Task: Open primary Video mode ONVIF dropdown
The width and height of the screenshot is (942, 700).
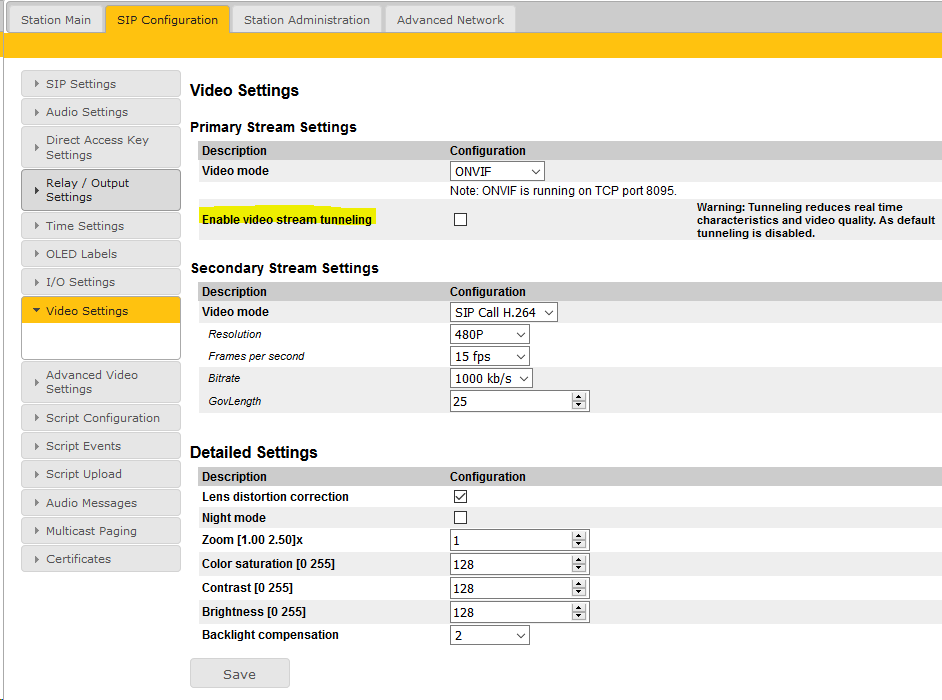Action: click(498, 171)
